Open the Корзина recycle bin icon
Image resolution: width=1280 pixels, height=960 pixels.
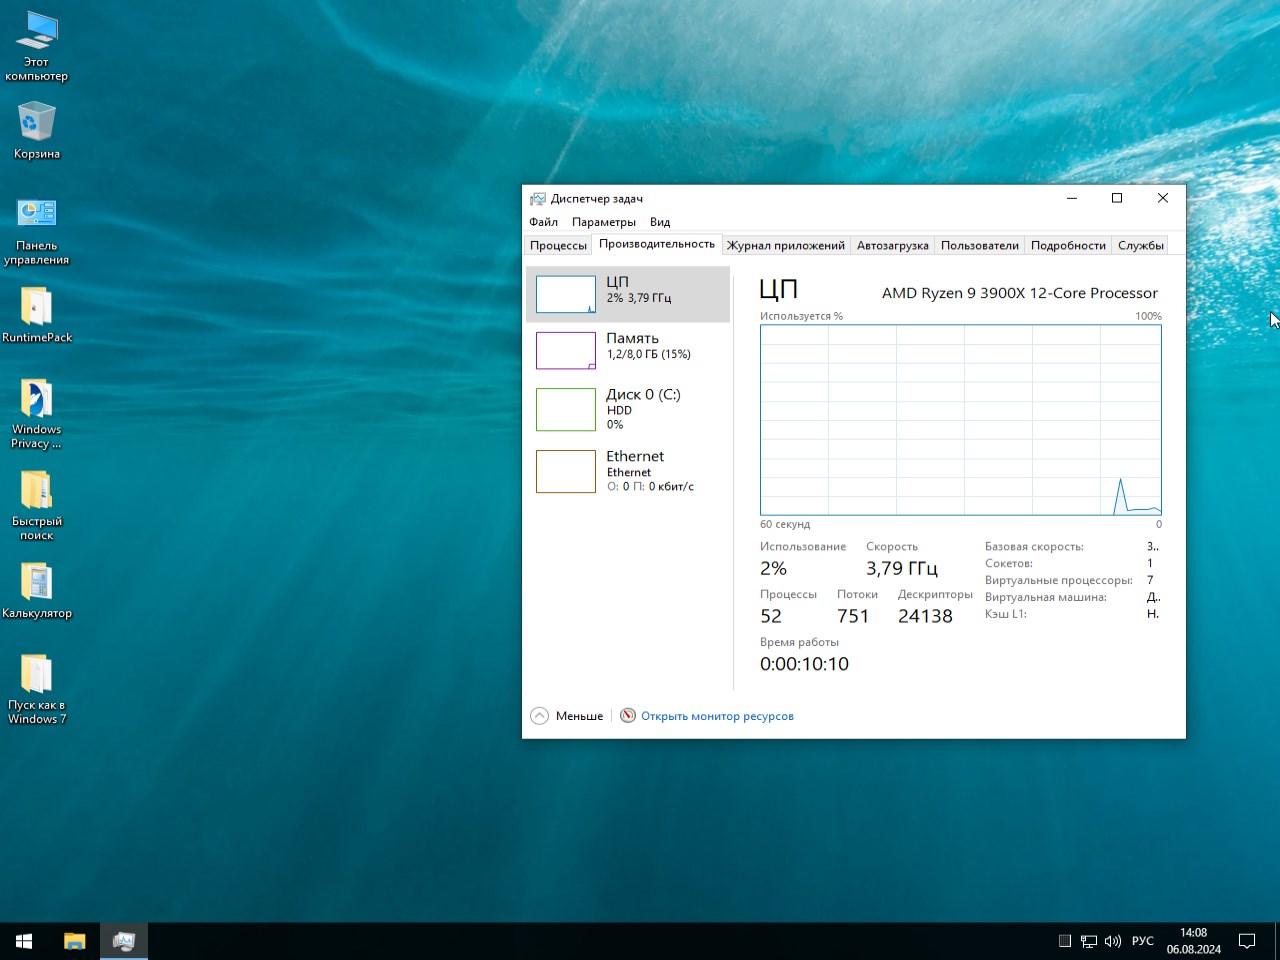coord(37,123)
